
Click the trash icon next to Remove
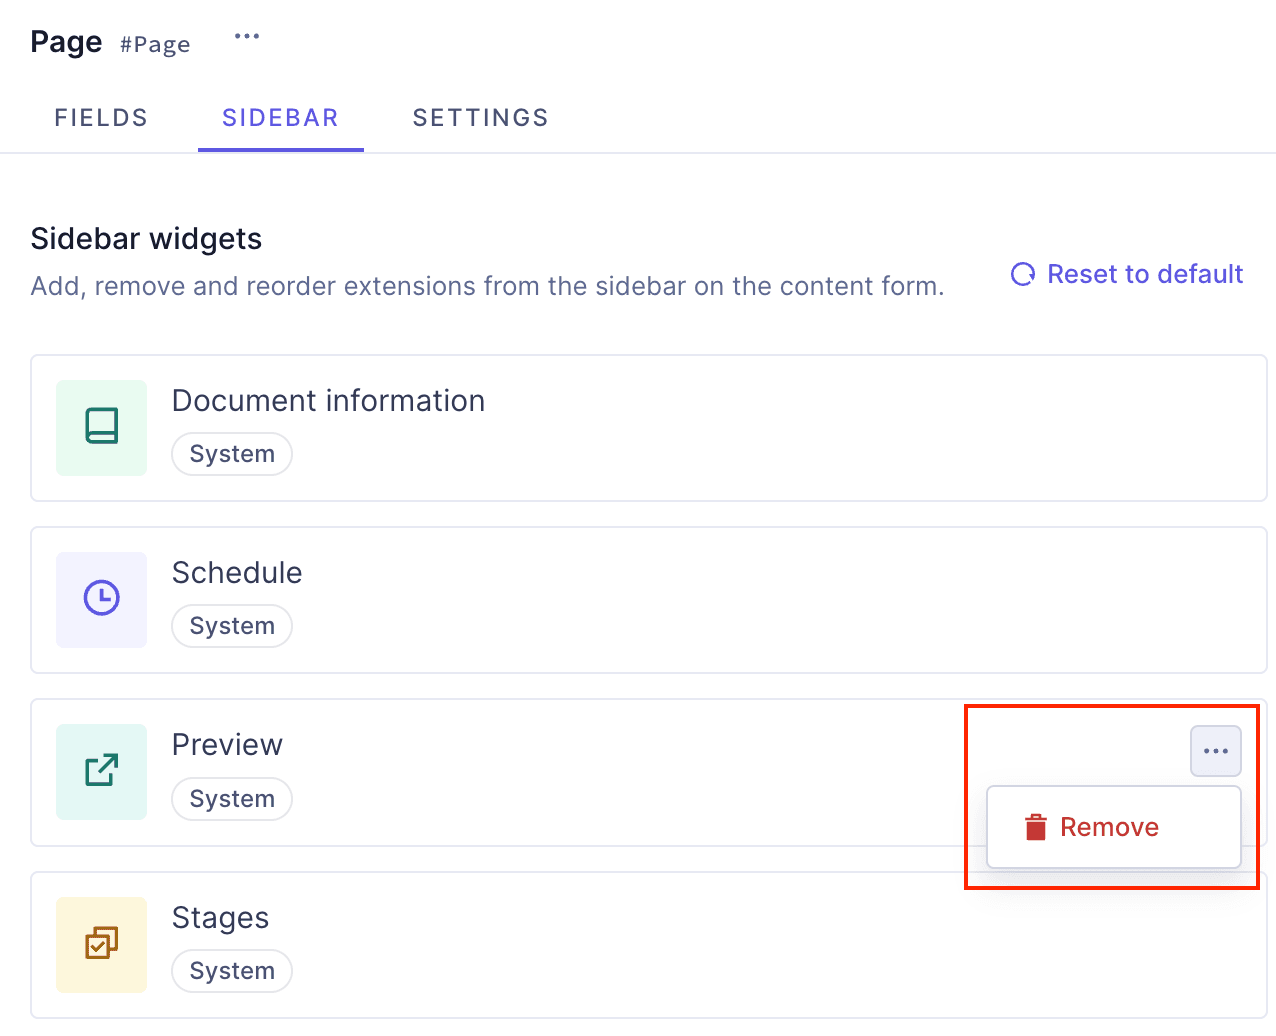point(1035,827)
